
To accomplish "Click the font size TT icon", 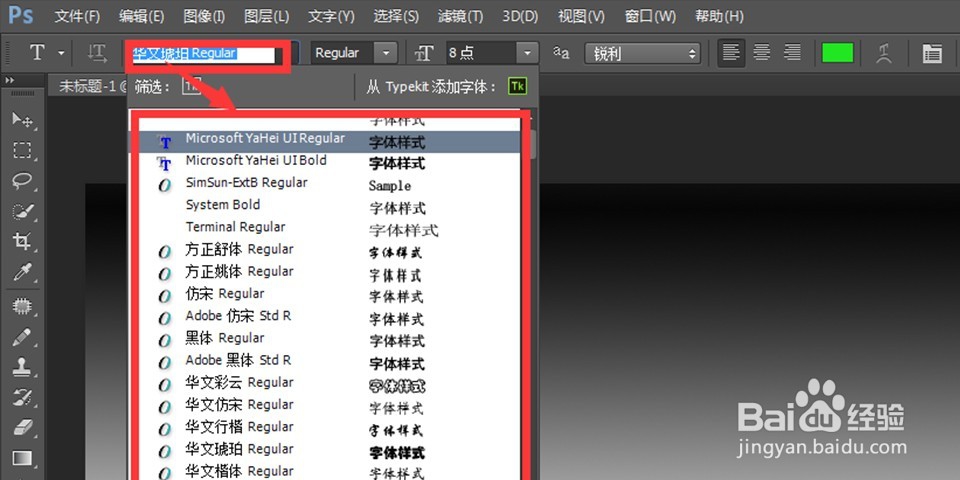I will coord(424,54).
